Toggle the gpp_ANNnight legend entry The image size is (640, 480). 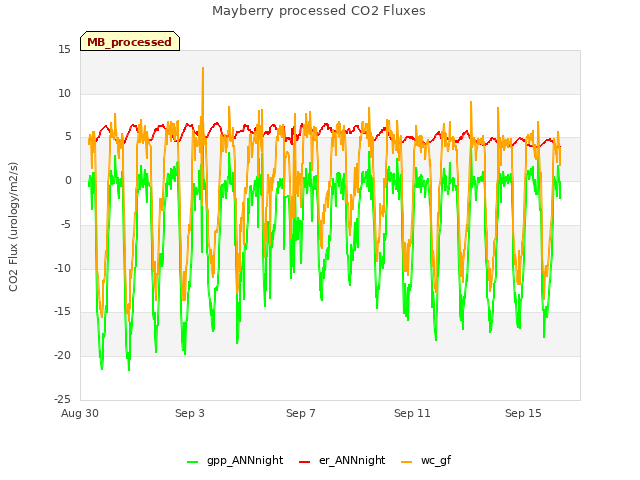[x=235, y=460]
